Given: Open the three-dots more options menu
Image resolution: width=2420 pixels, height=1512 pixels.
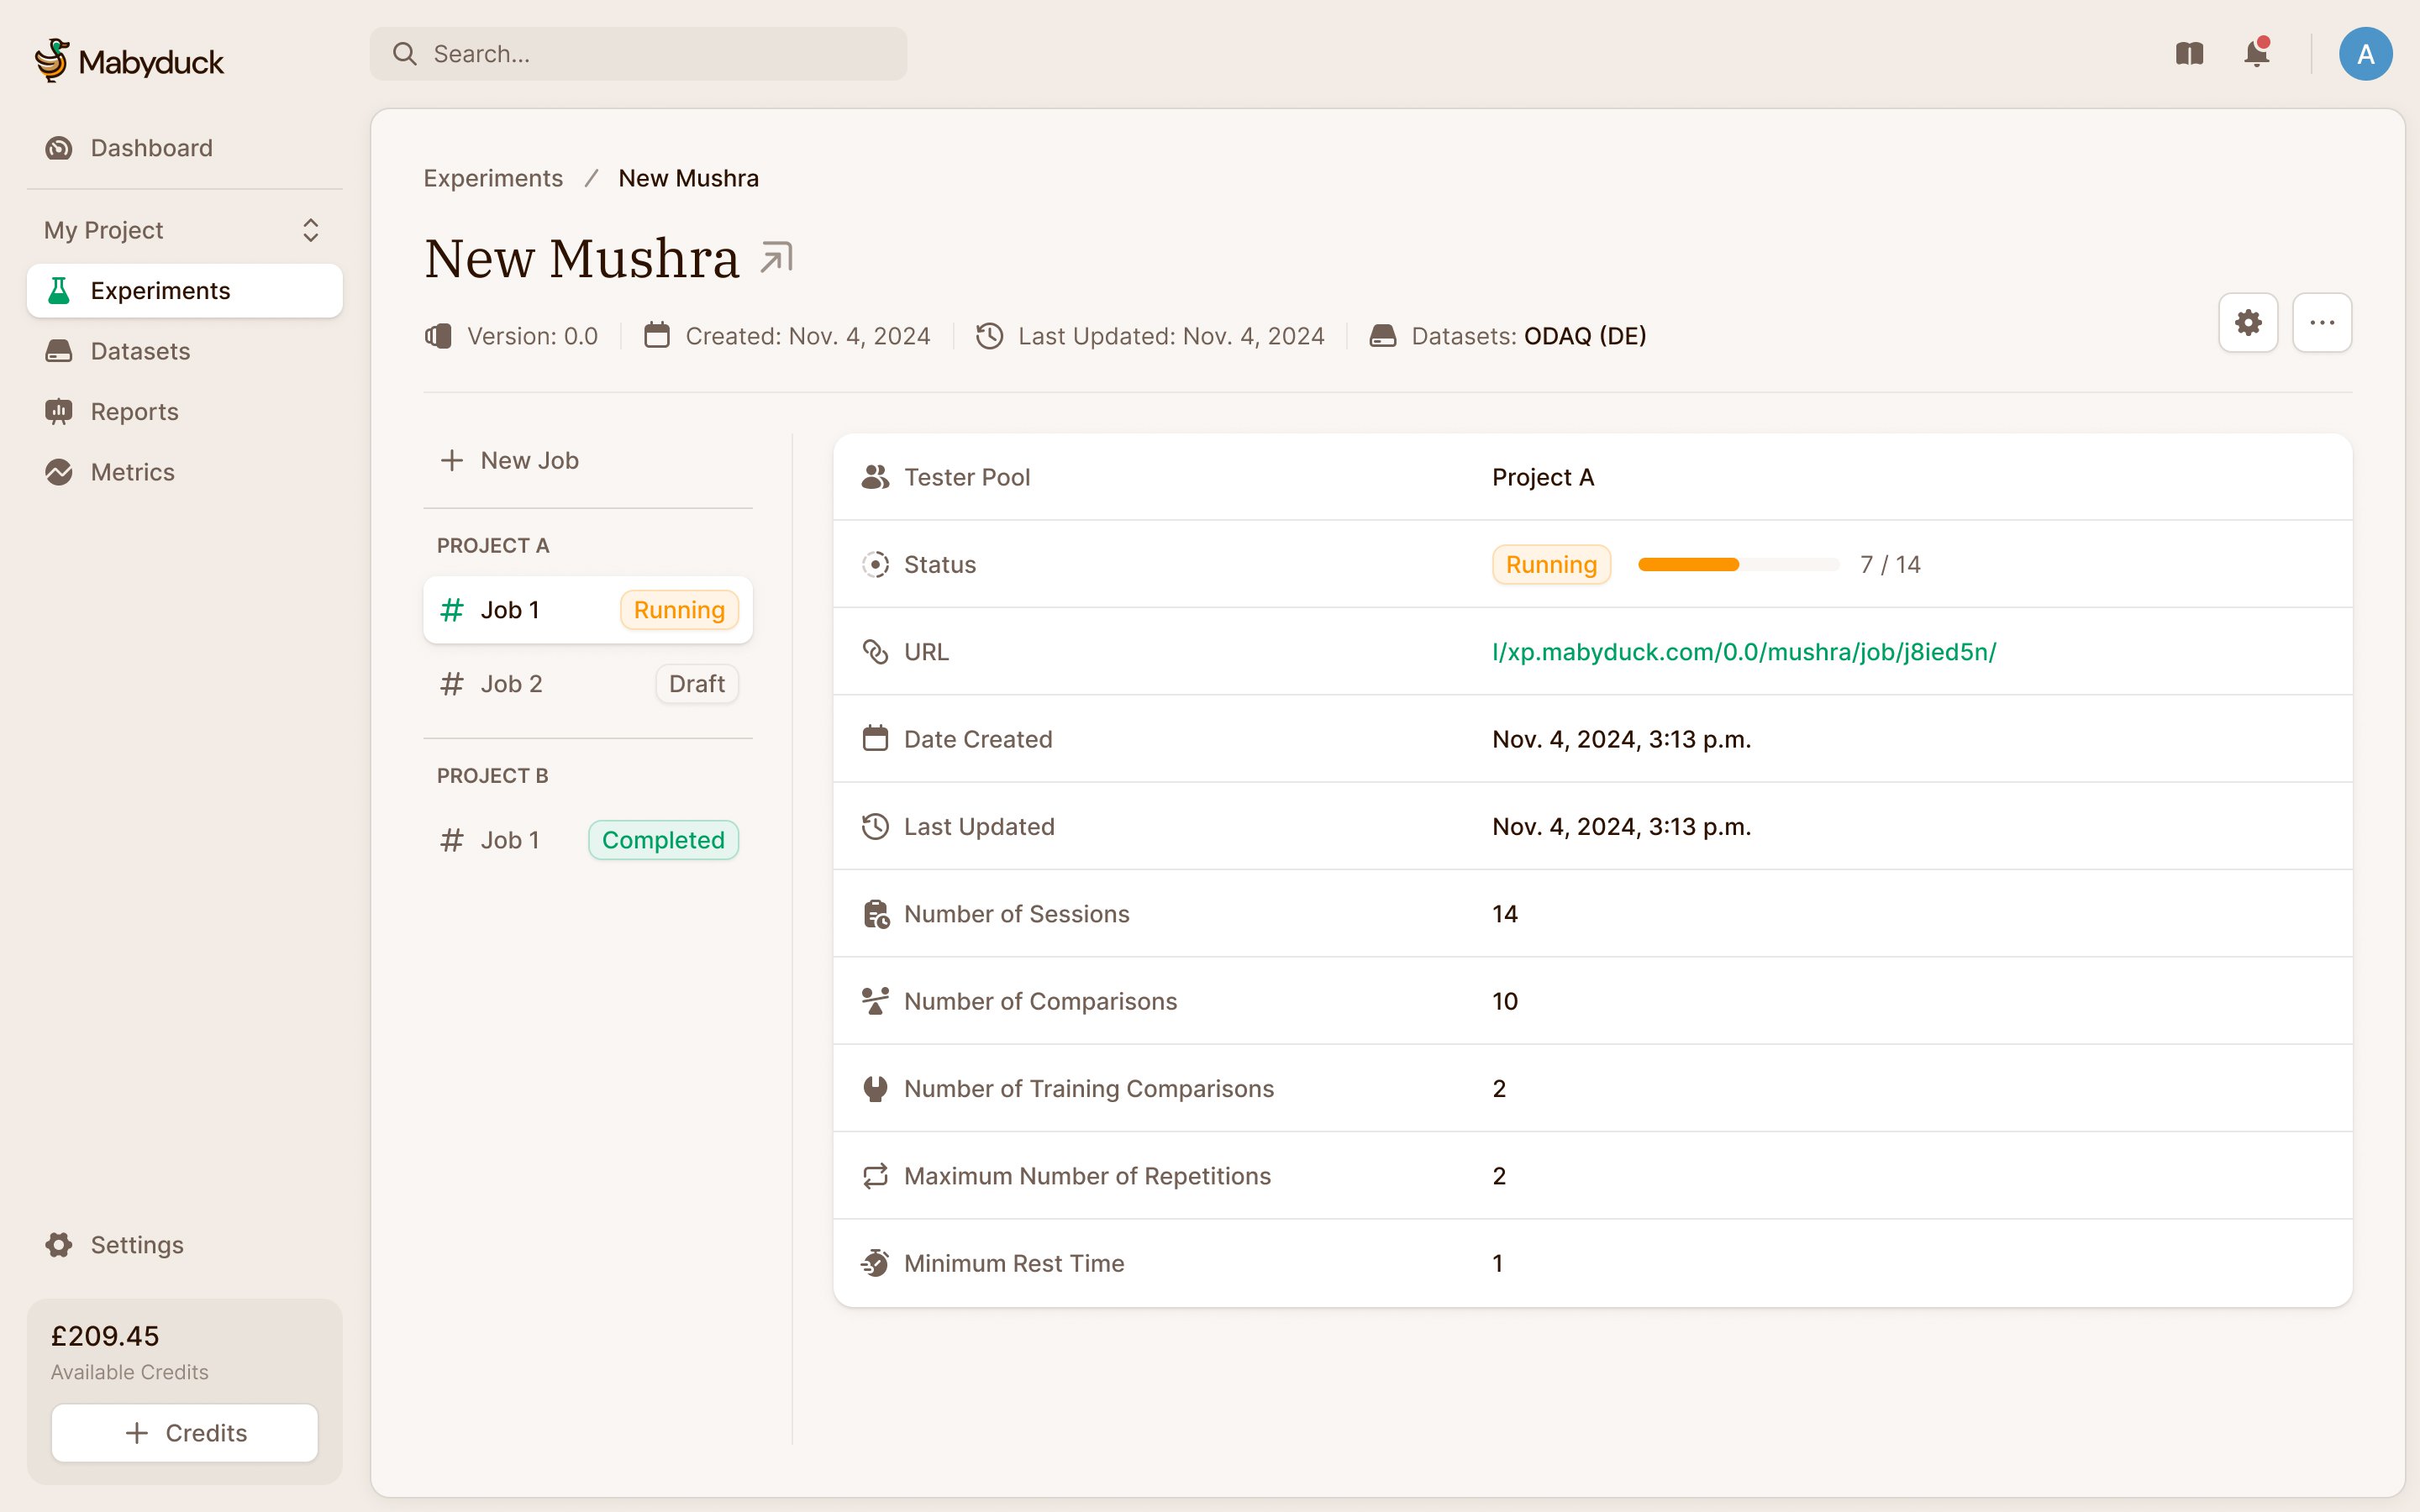Looking at the screenshot, I should tap(2322, 323).
